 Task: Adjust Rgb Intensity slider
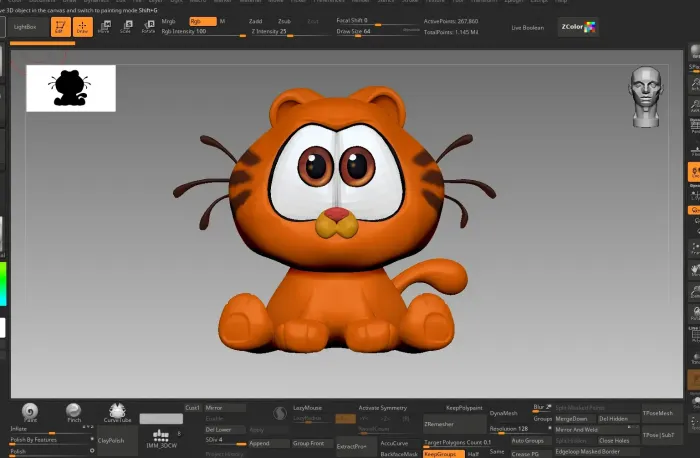204,32
